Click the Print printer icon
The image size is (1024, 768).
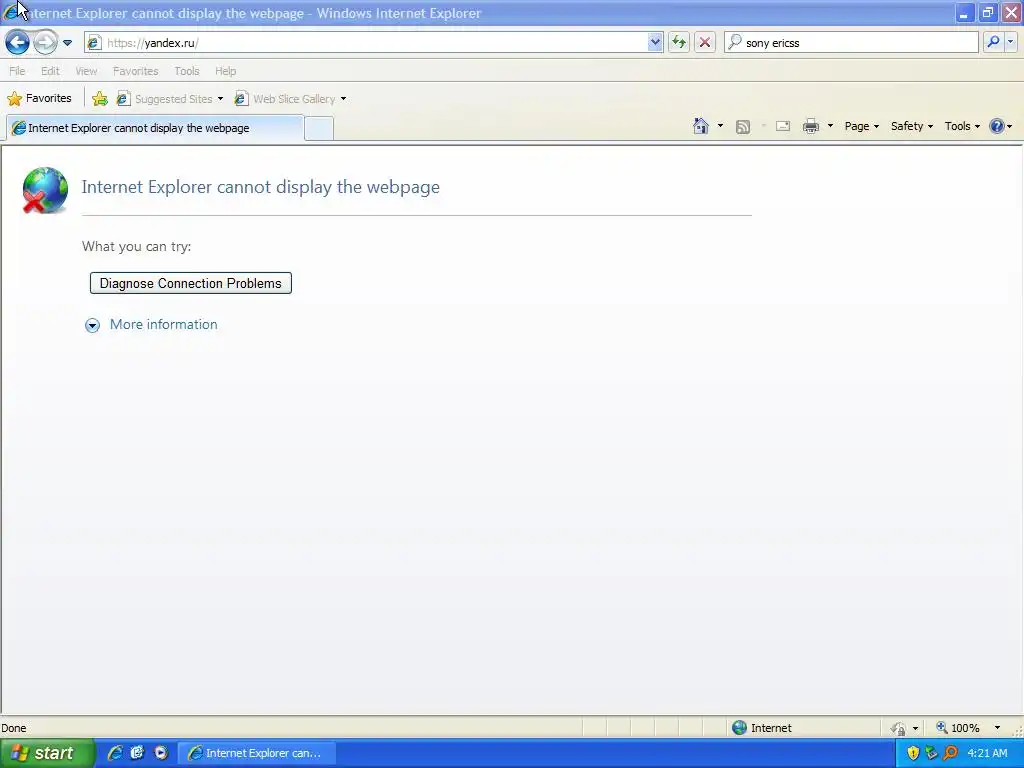pos(811,126)
